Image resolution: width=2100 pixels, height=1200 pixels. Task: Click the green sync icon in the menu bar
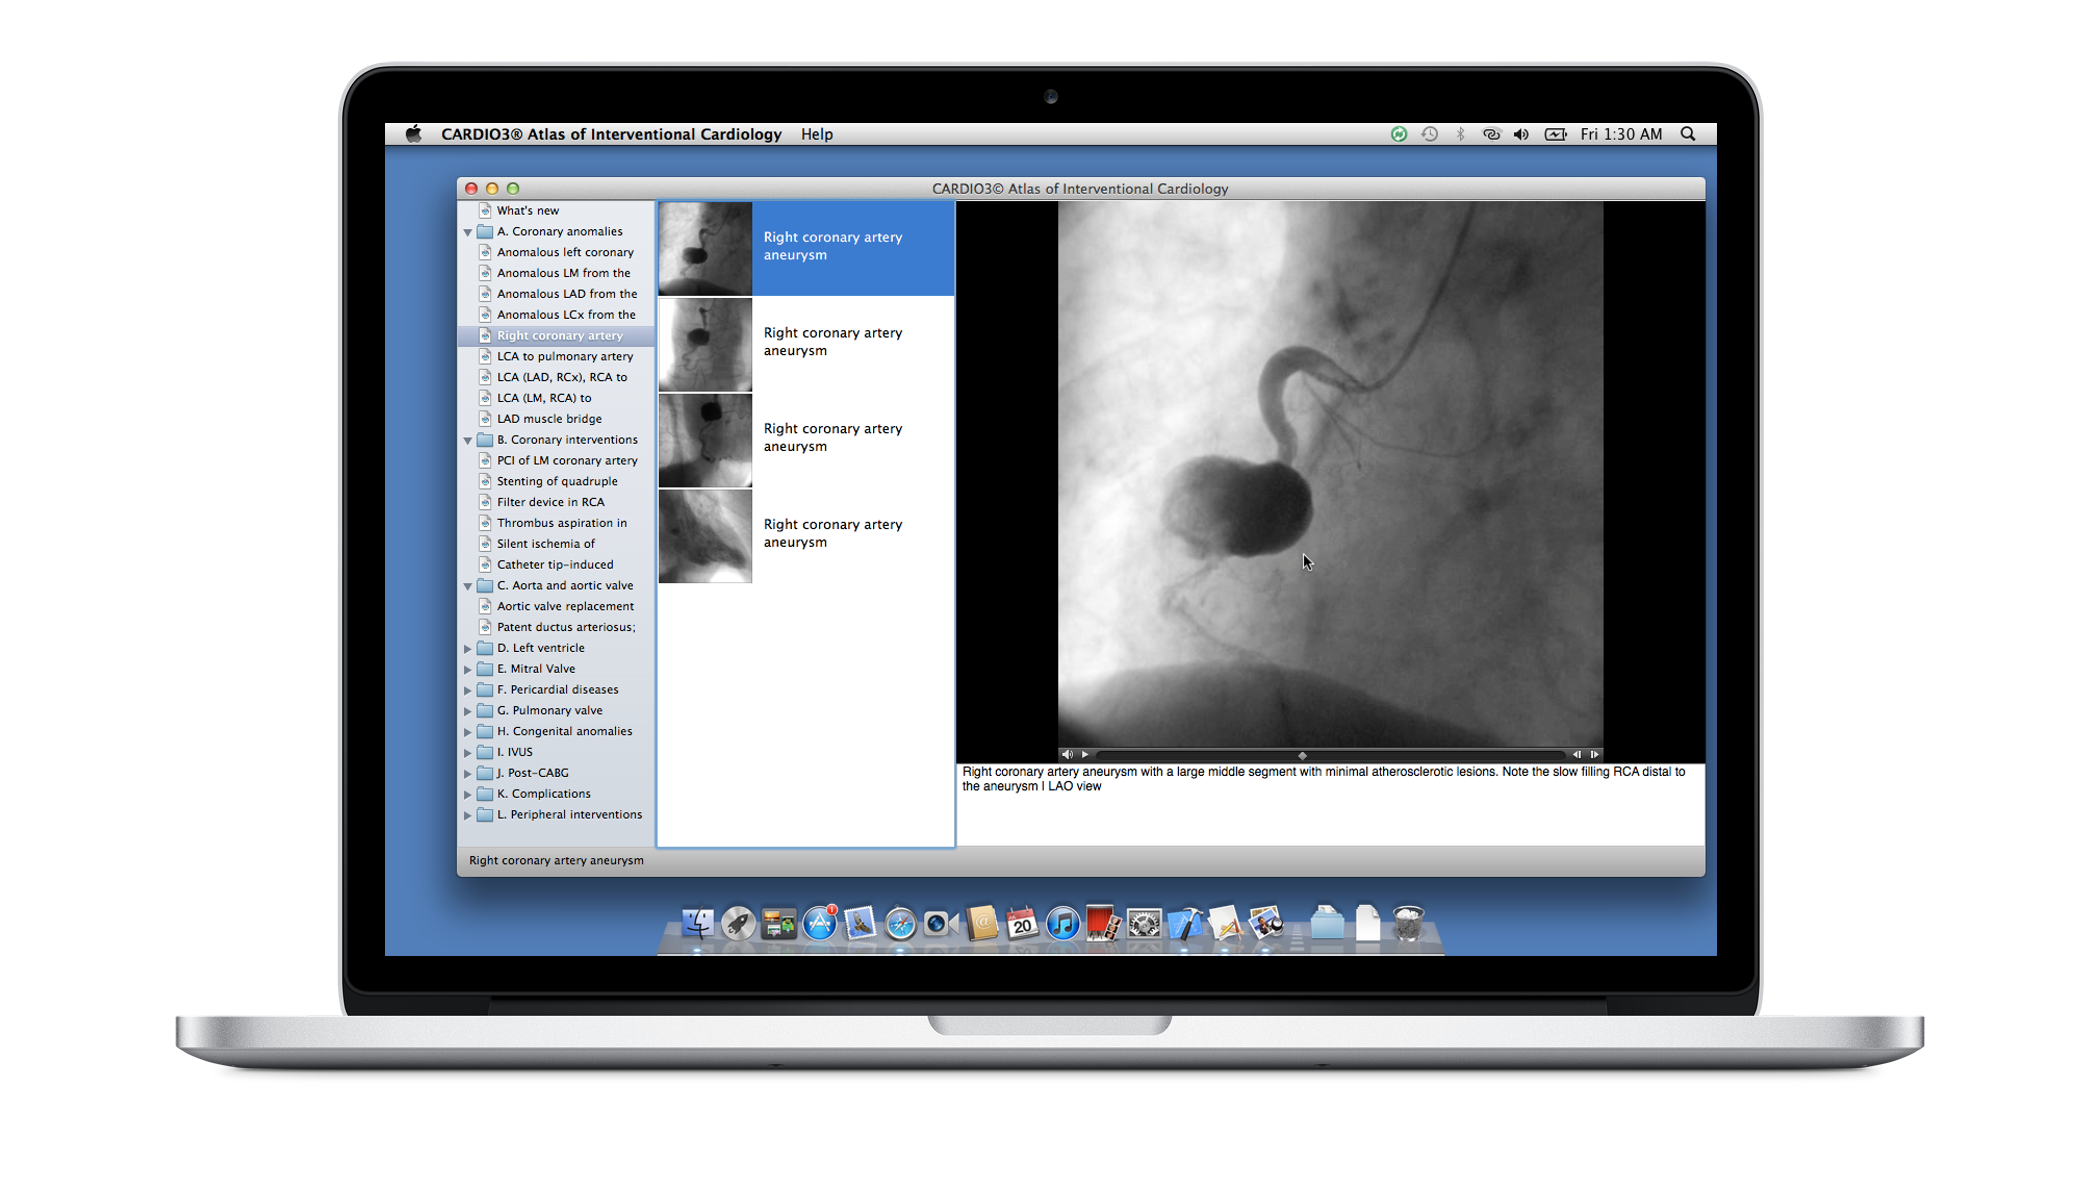tap(1399, 134)
